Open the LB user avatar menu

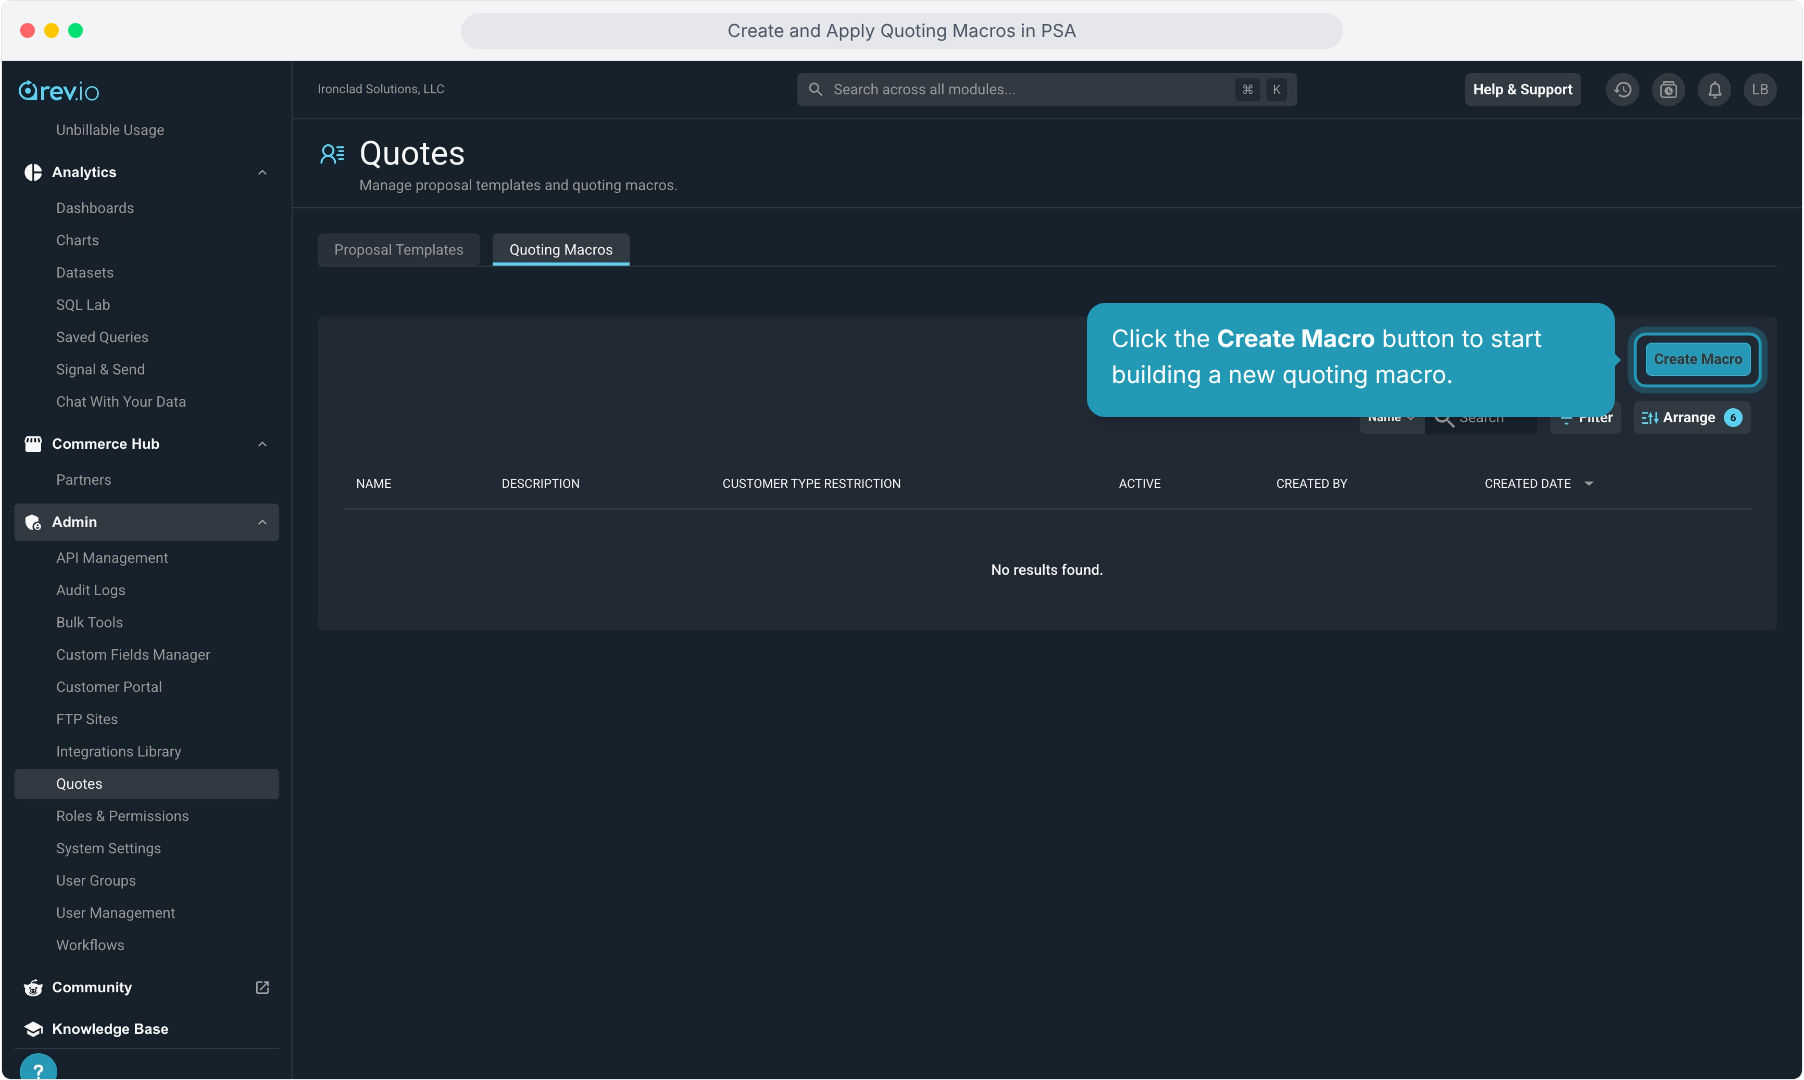(1761, 90)
